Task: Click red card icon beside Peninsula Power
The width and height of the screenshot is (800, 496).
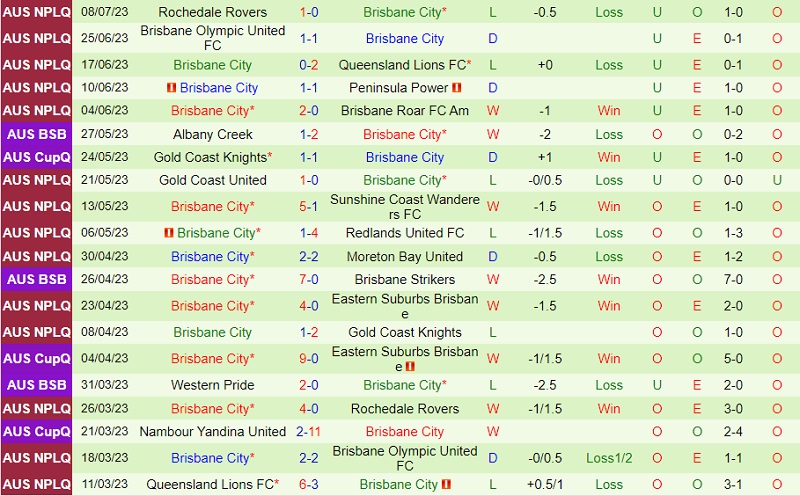Action: [457, 88]
